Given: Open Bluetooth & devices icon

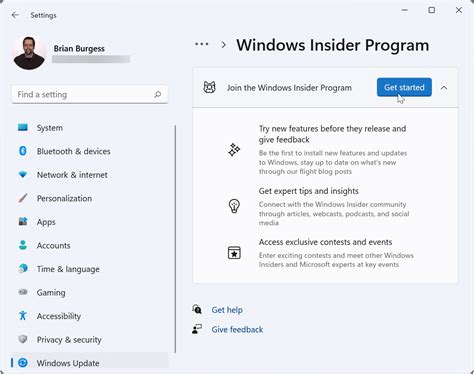Looking at the screenshot, I should point(23,151).
